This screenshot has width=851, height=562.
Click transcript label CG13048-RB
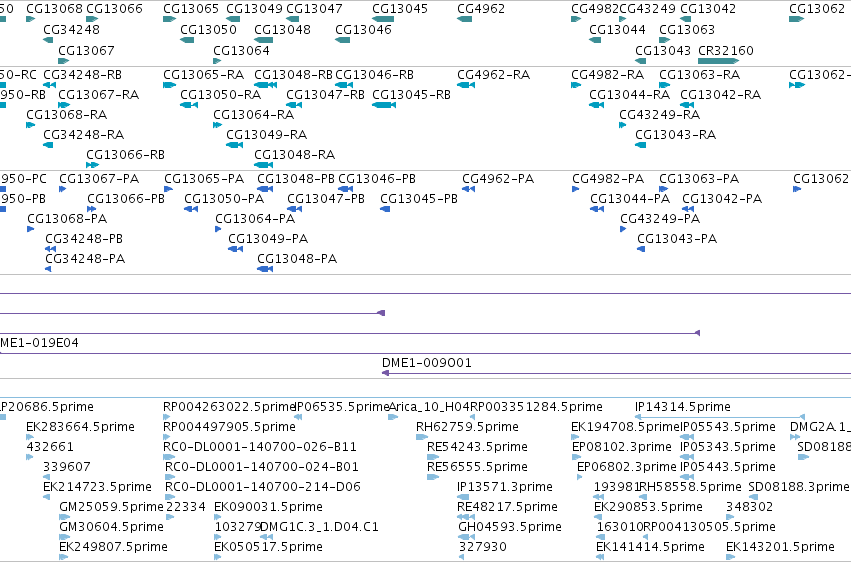coord(294,75)
